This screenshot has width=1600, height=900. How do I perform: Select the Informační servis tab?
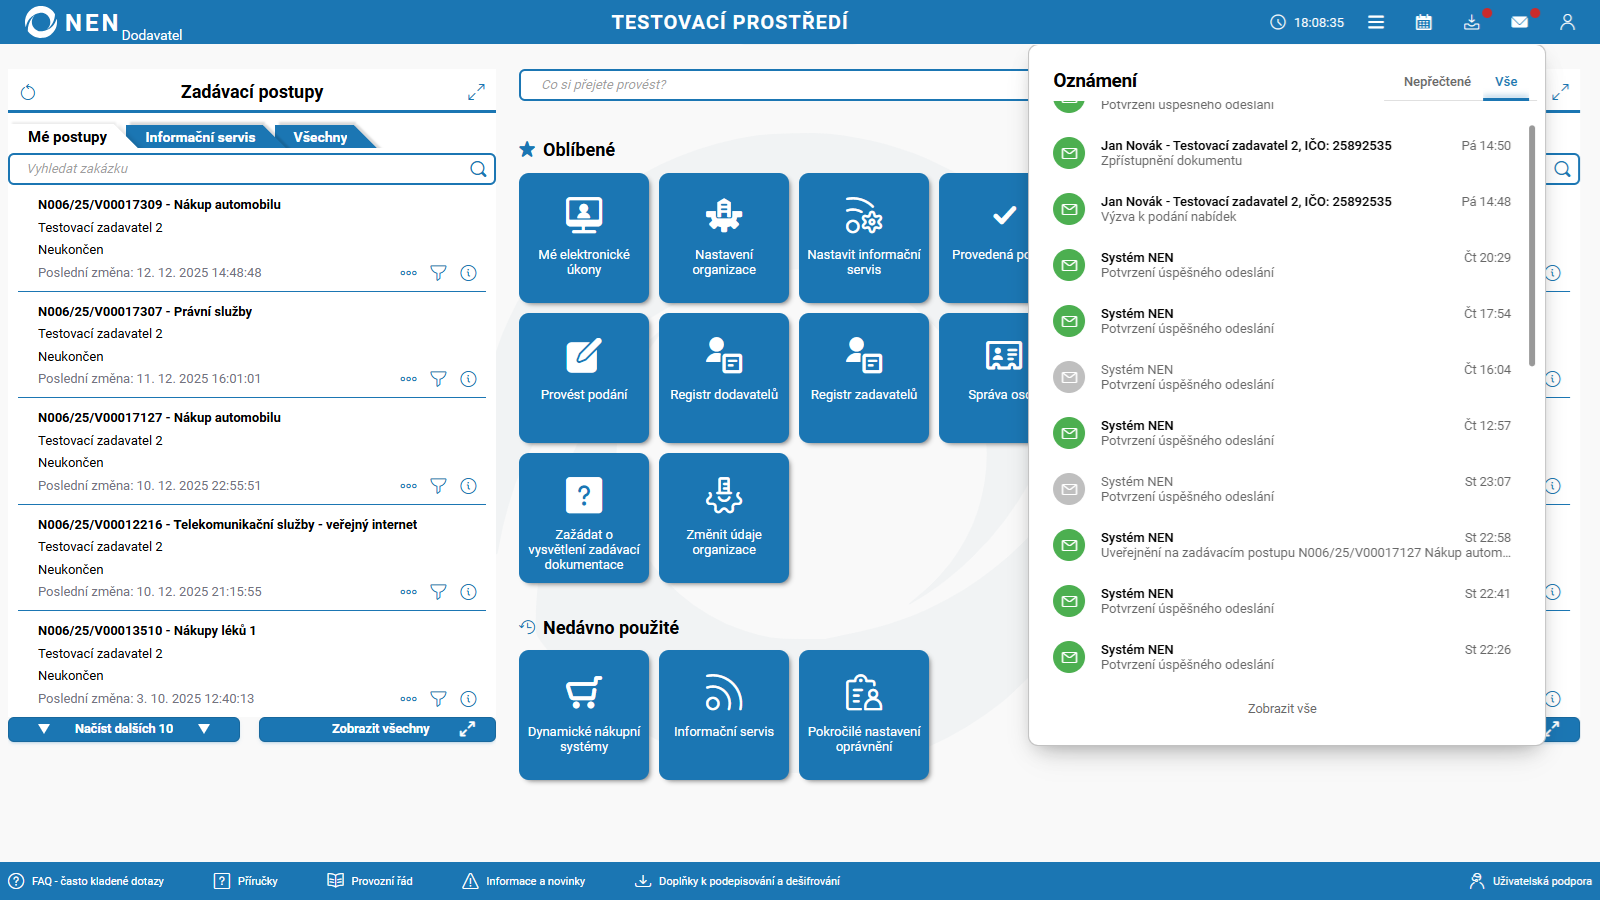(200, 137)
